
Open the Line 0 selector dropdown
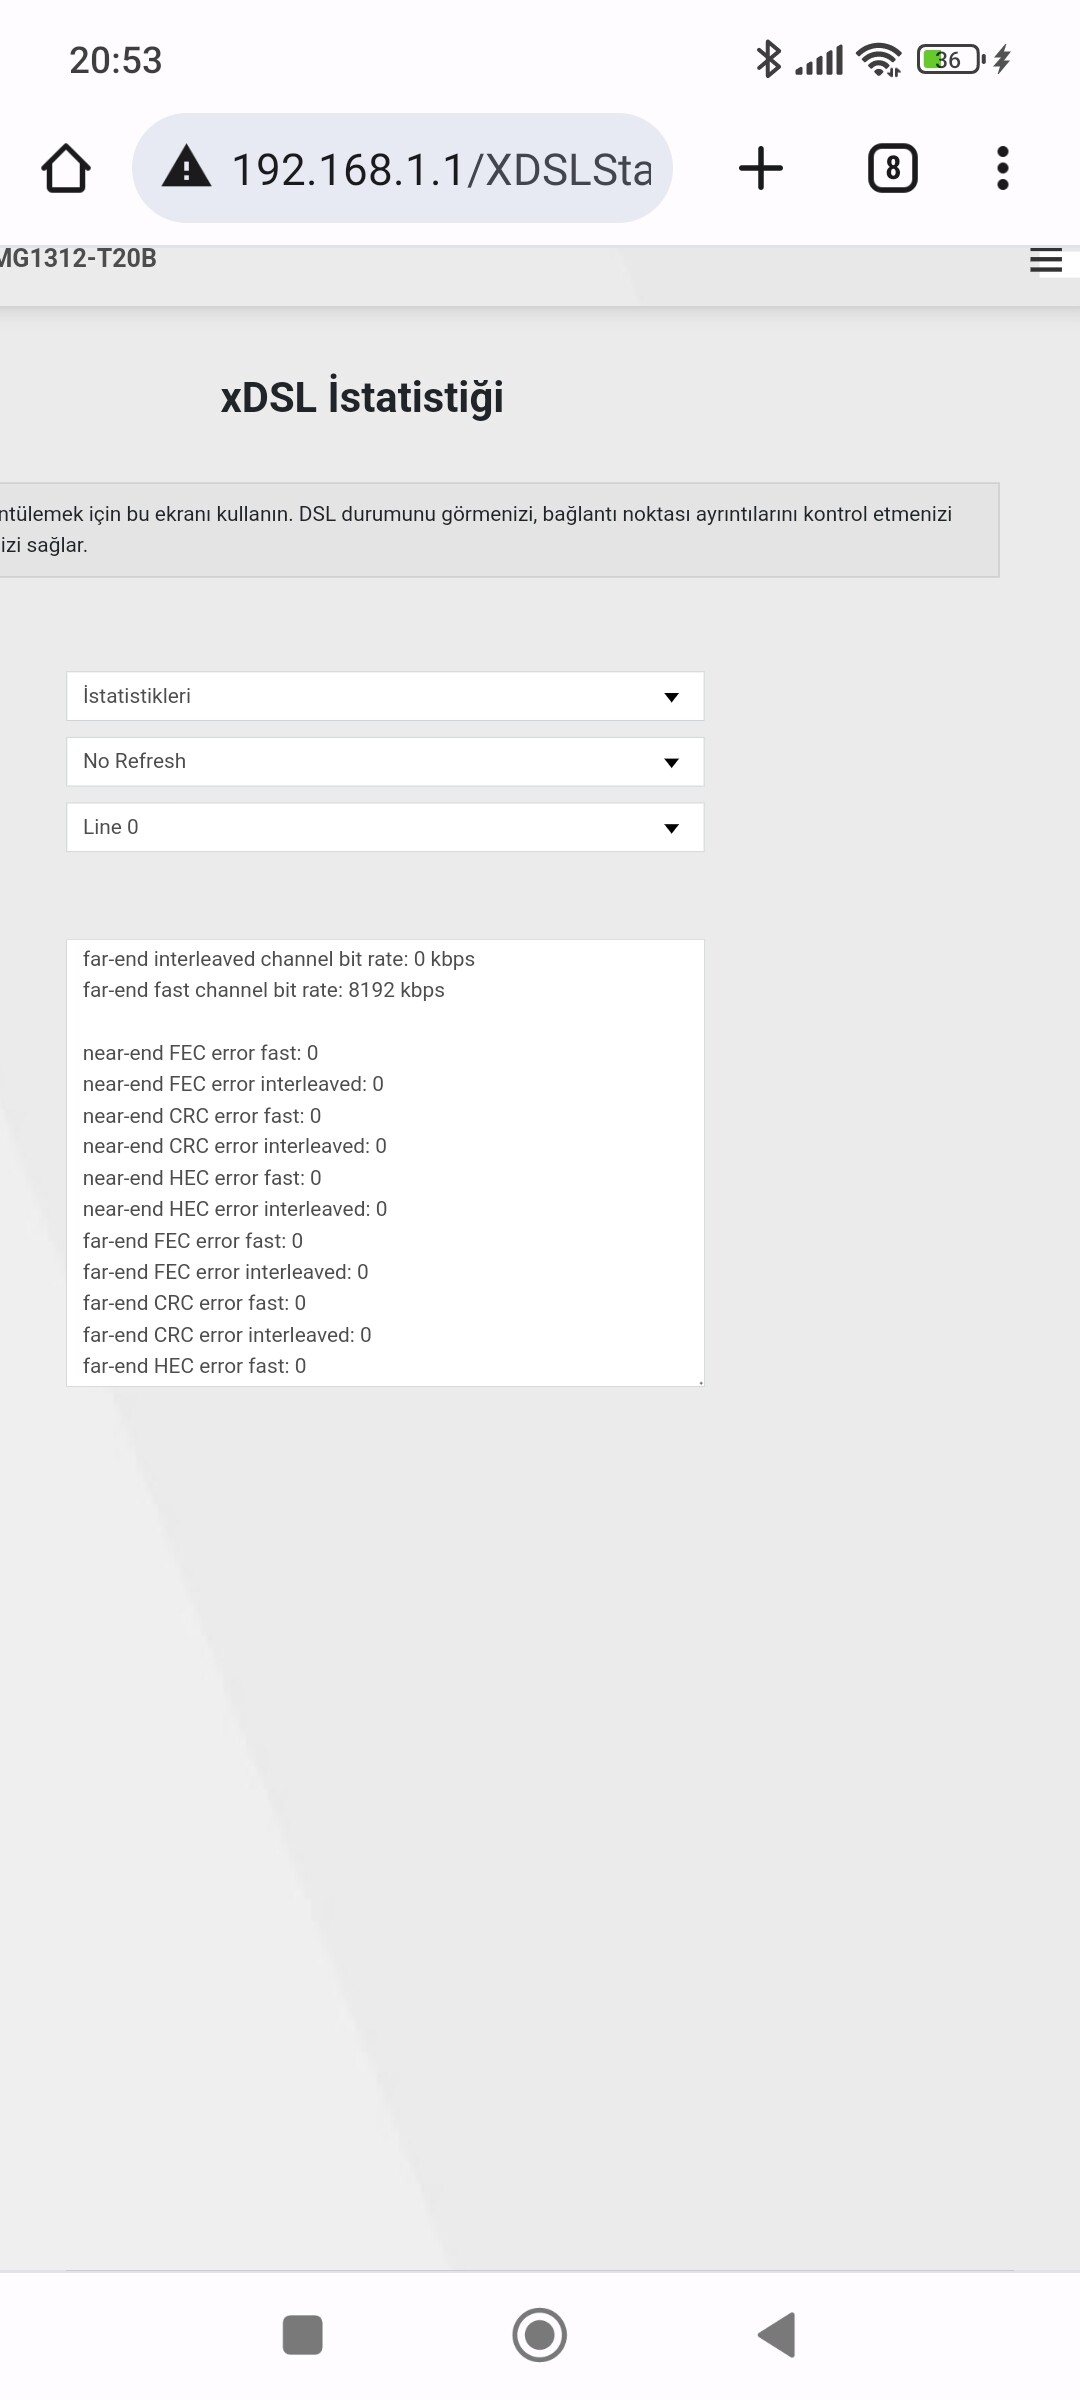[385, 827]
